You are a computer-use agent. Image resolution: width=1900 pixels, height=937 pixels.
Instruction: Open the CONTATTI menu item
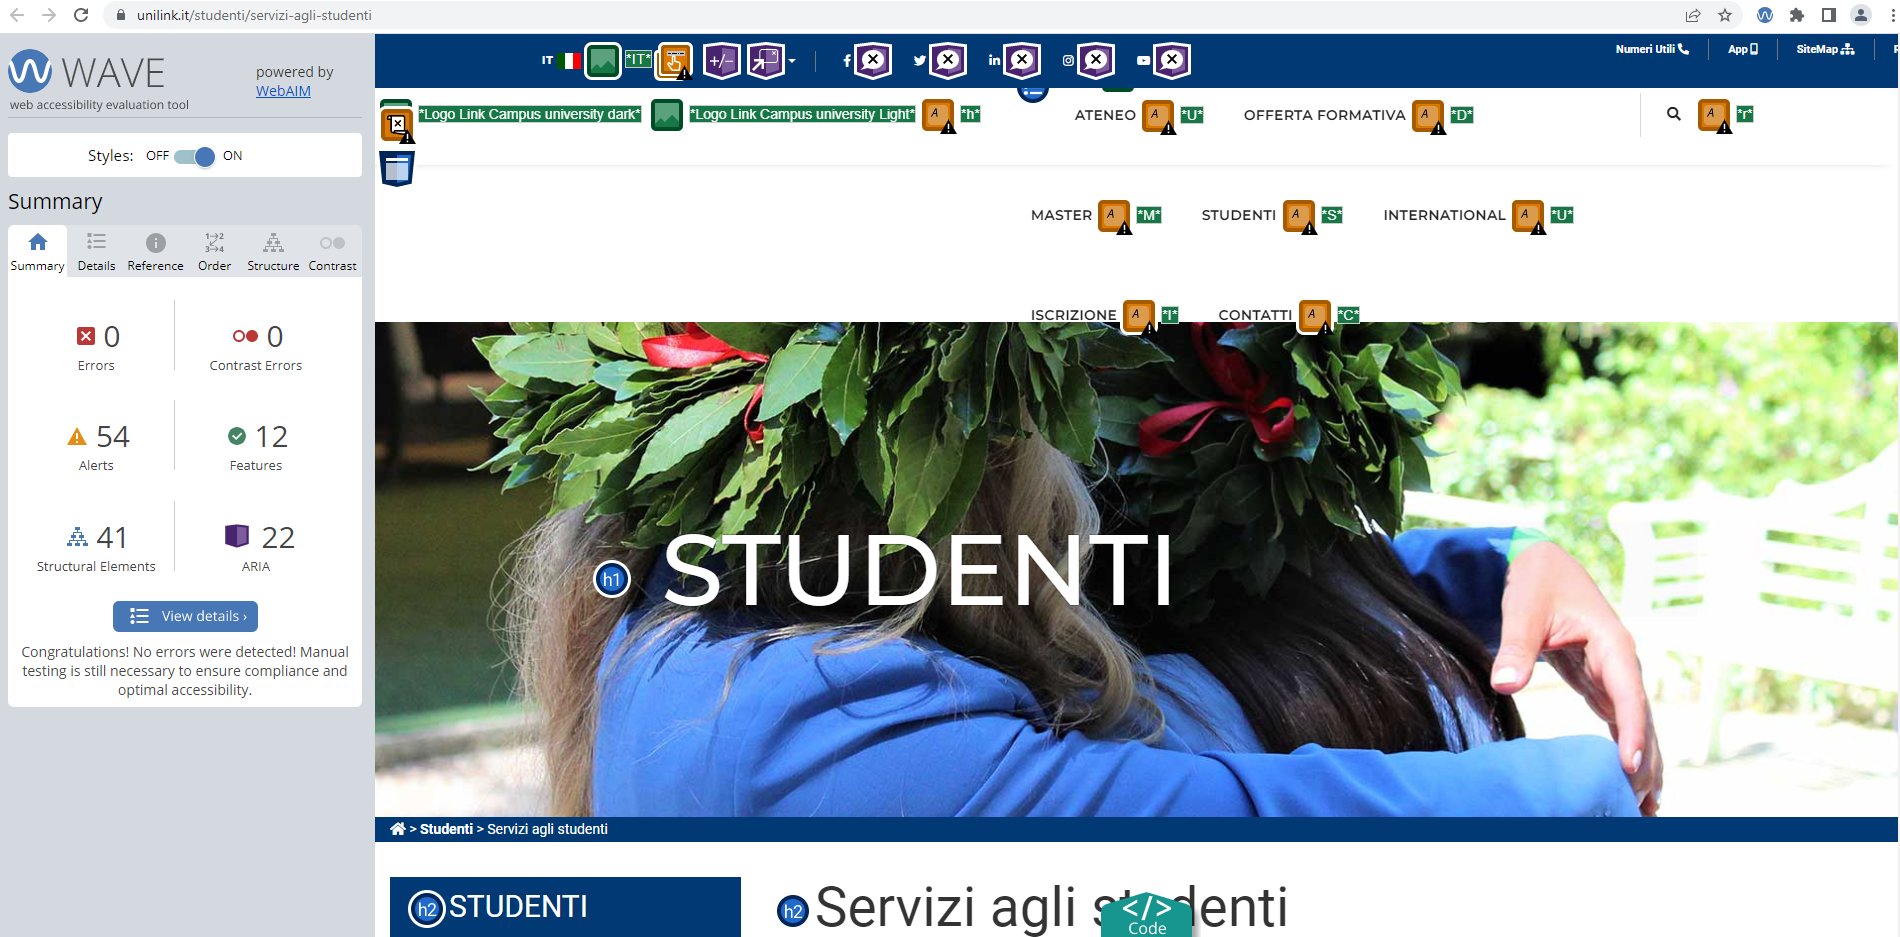tap(1255, 315)
